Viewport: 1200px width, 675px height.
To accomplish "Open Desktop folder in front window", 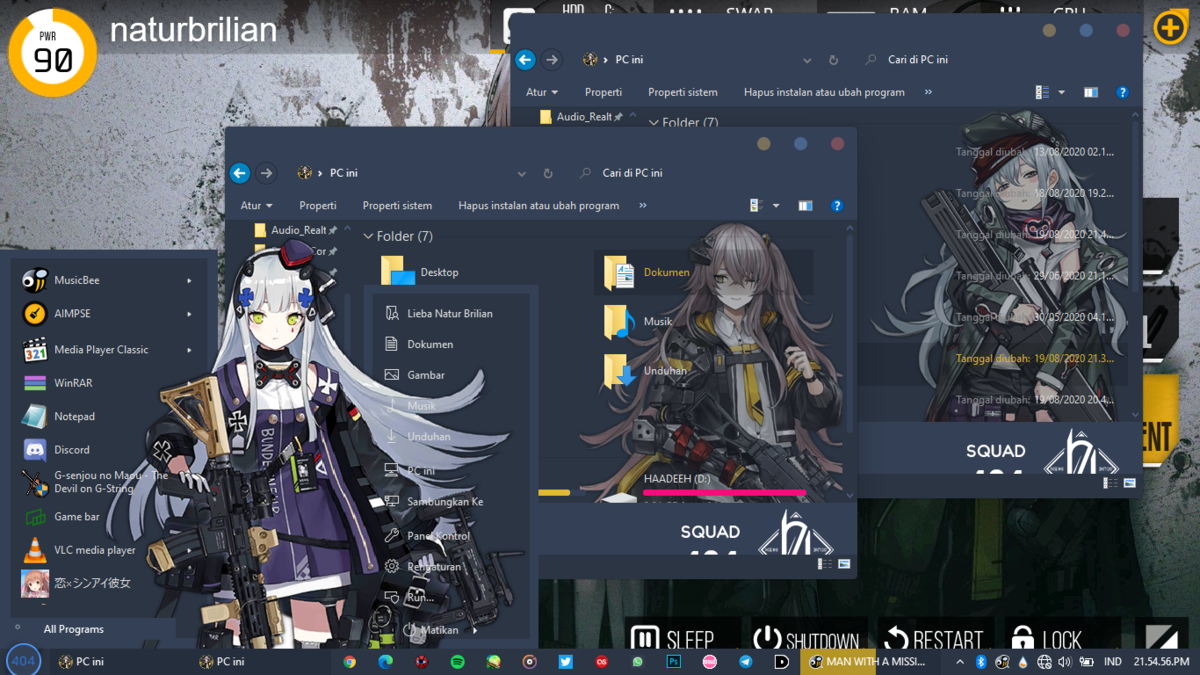I will tap(420, 272).
